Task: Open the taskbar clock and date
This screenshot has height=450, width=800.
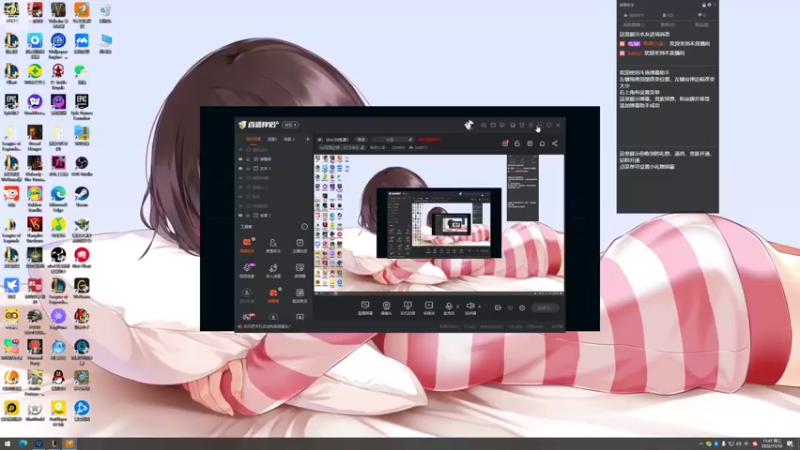Action: 771,444
